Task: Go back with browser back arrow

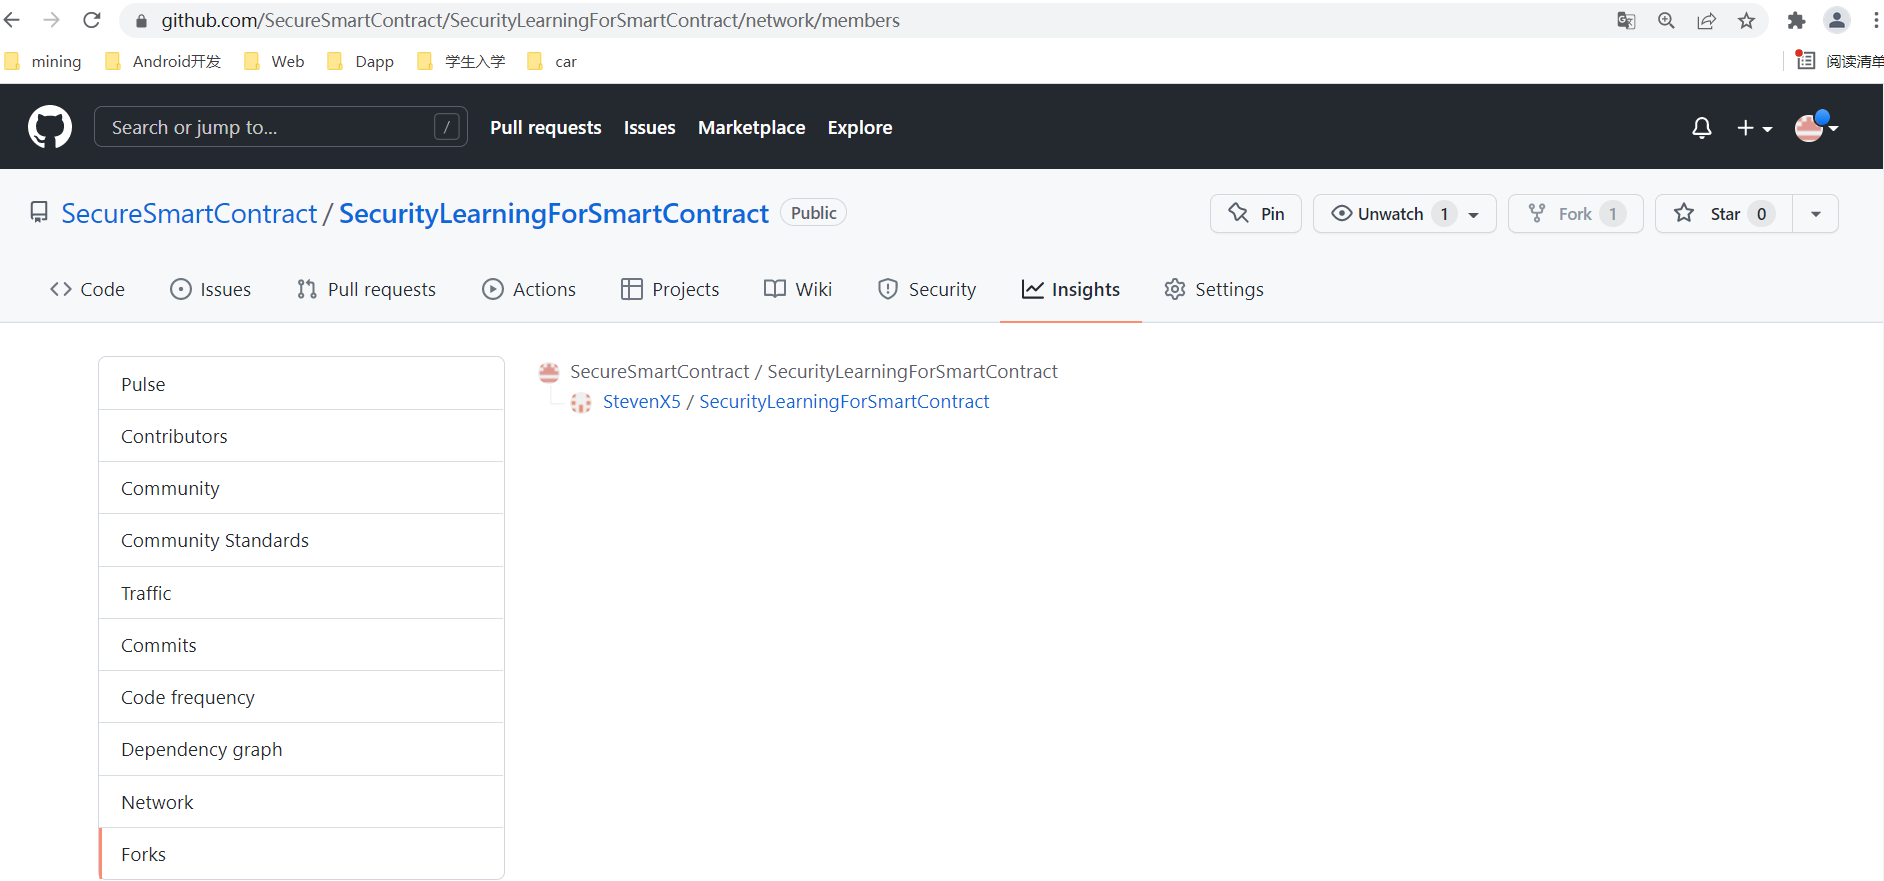Action: pyautogui.click(x=13, y=20)
